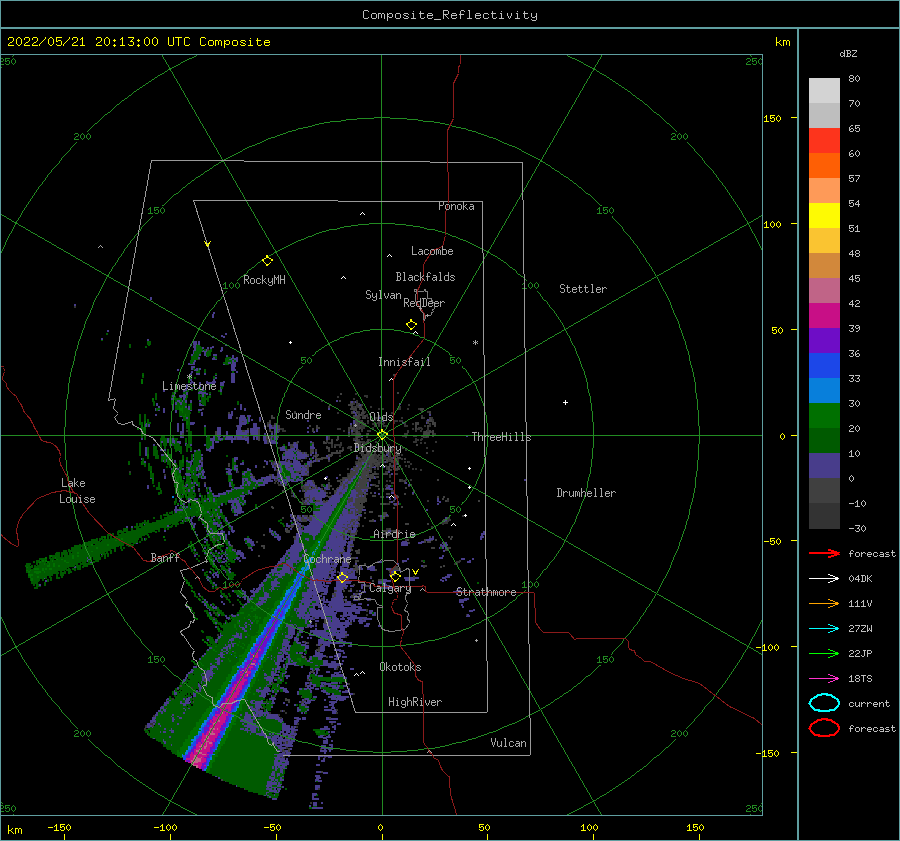Screen dimensions: 900x841
Task: Click the Vulcan town label
Action: click(x=509, y=743)
